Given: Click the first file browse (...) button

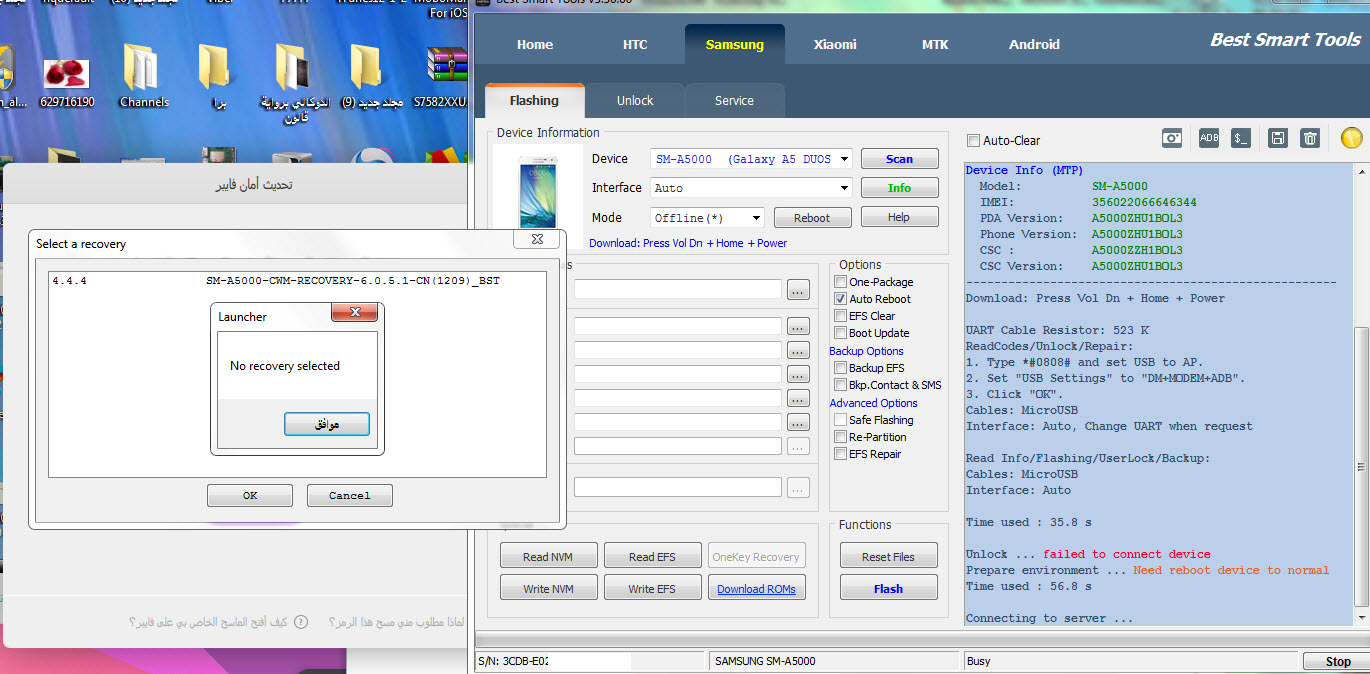Looking at the screenshot, I should 798,290.
